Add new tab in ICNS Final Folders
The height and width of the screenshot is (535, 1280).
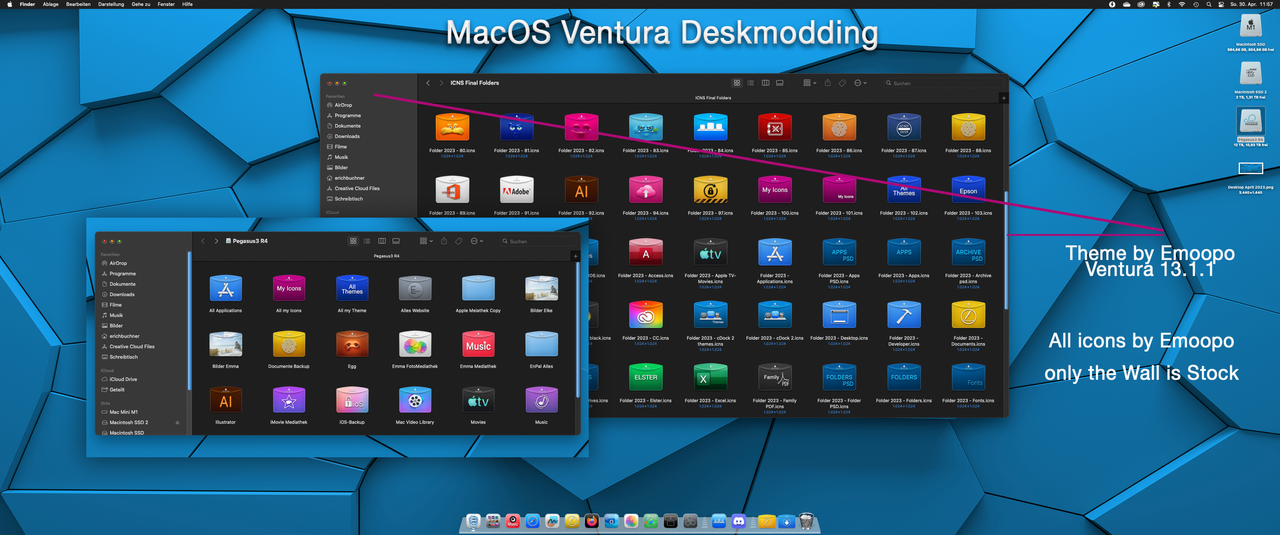pos(1003,98)
